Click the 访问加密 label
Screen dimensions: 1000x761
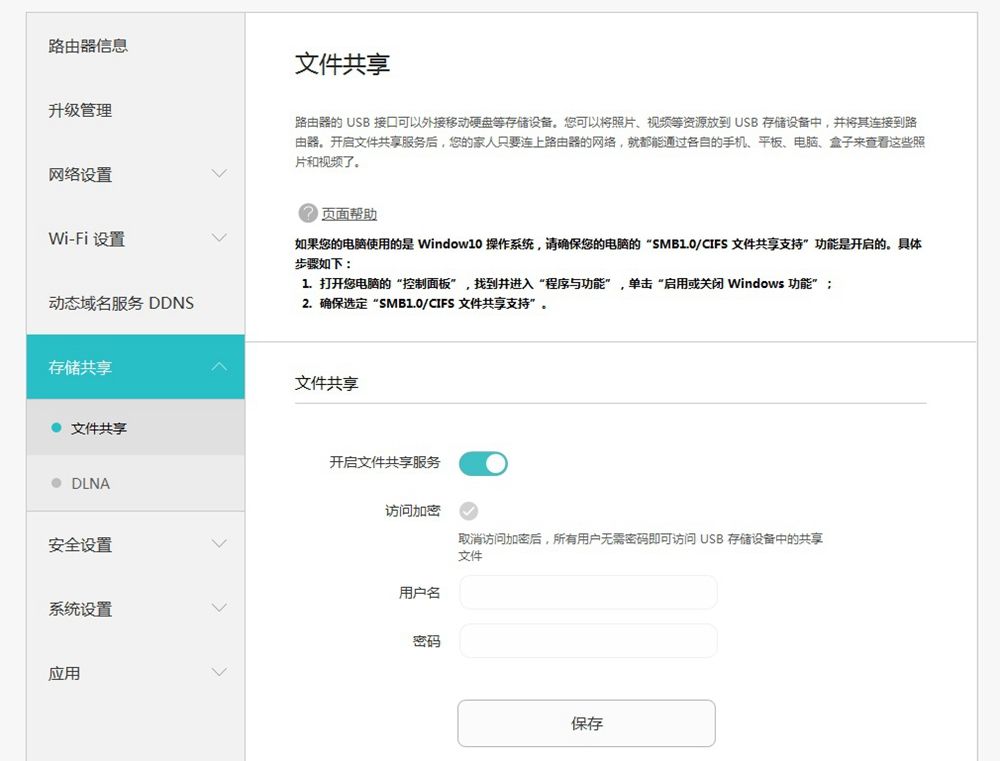pos(413,510)
